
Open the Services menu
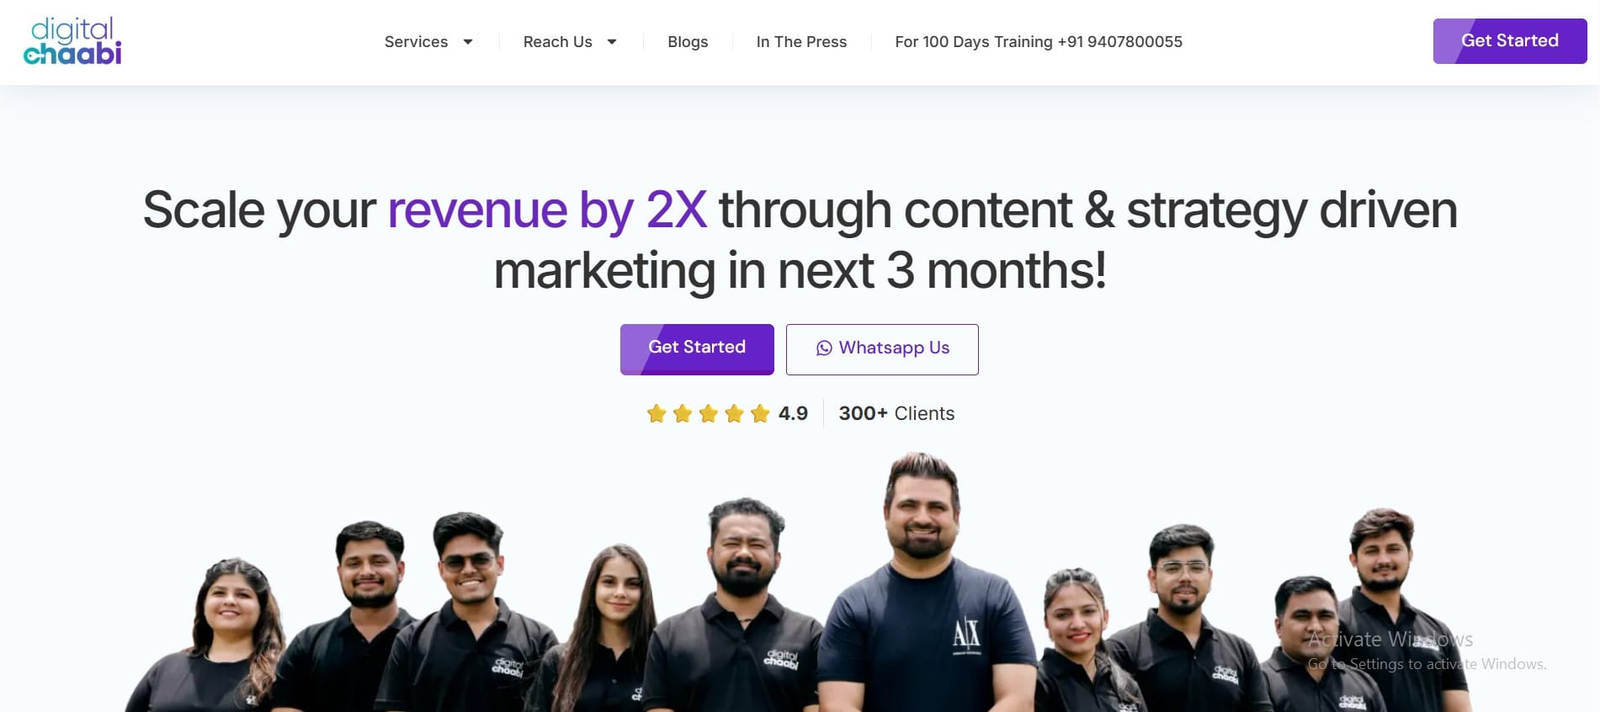click(416, 42)
